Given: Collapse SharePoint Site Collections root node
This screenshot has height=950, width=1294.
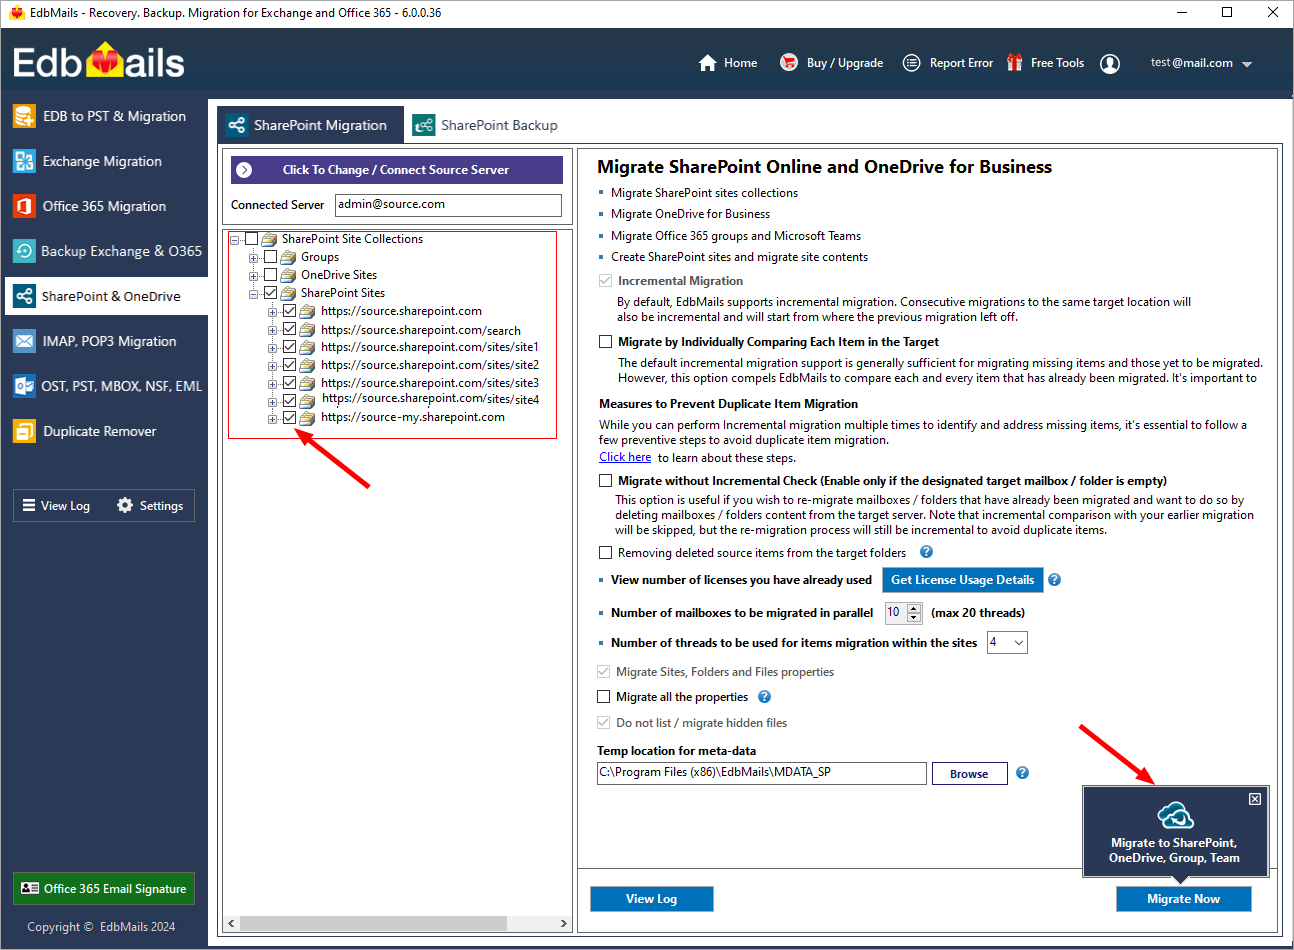Looking at the screenshot, I should (234, 240).
